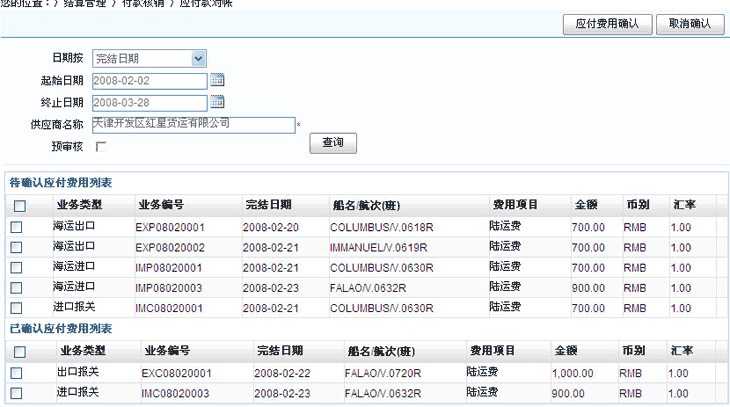Check the select-all box in 已确认应付费用列表 header
Screen dimensions: 730x407
click(18, 352)
